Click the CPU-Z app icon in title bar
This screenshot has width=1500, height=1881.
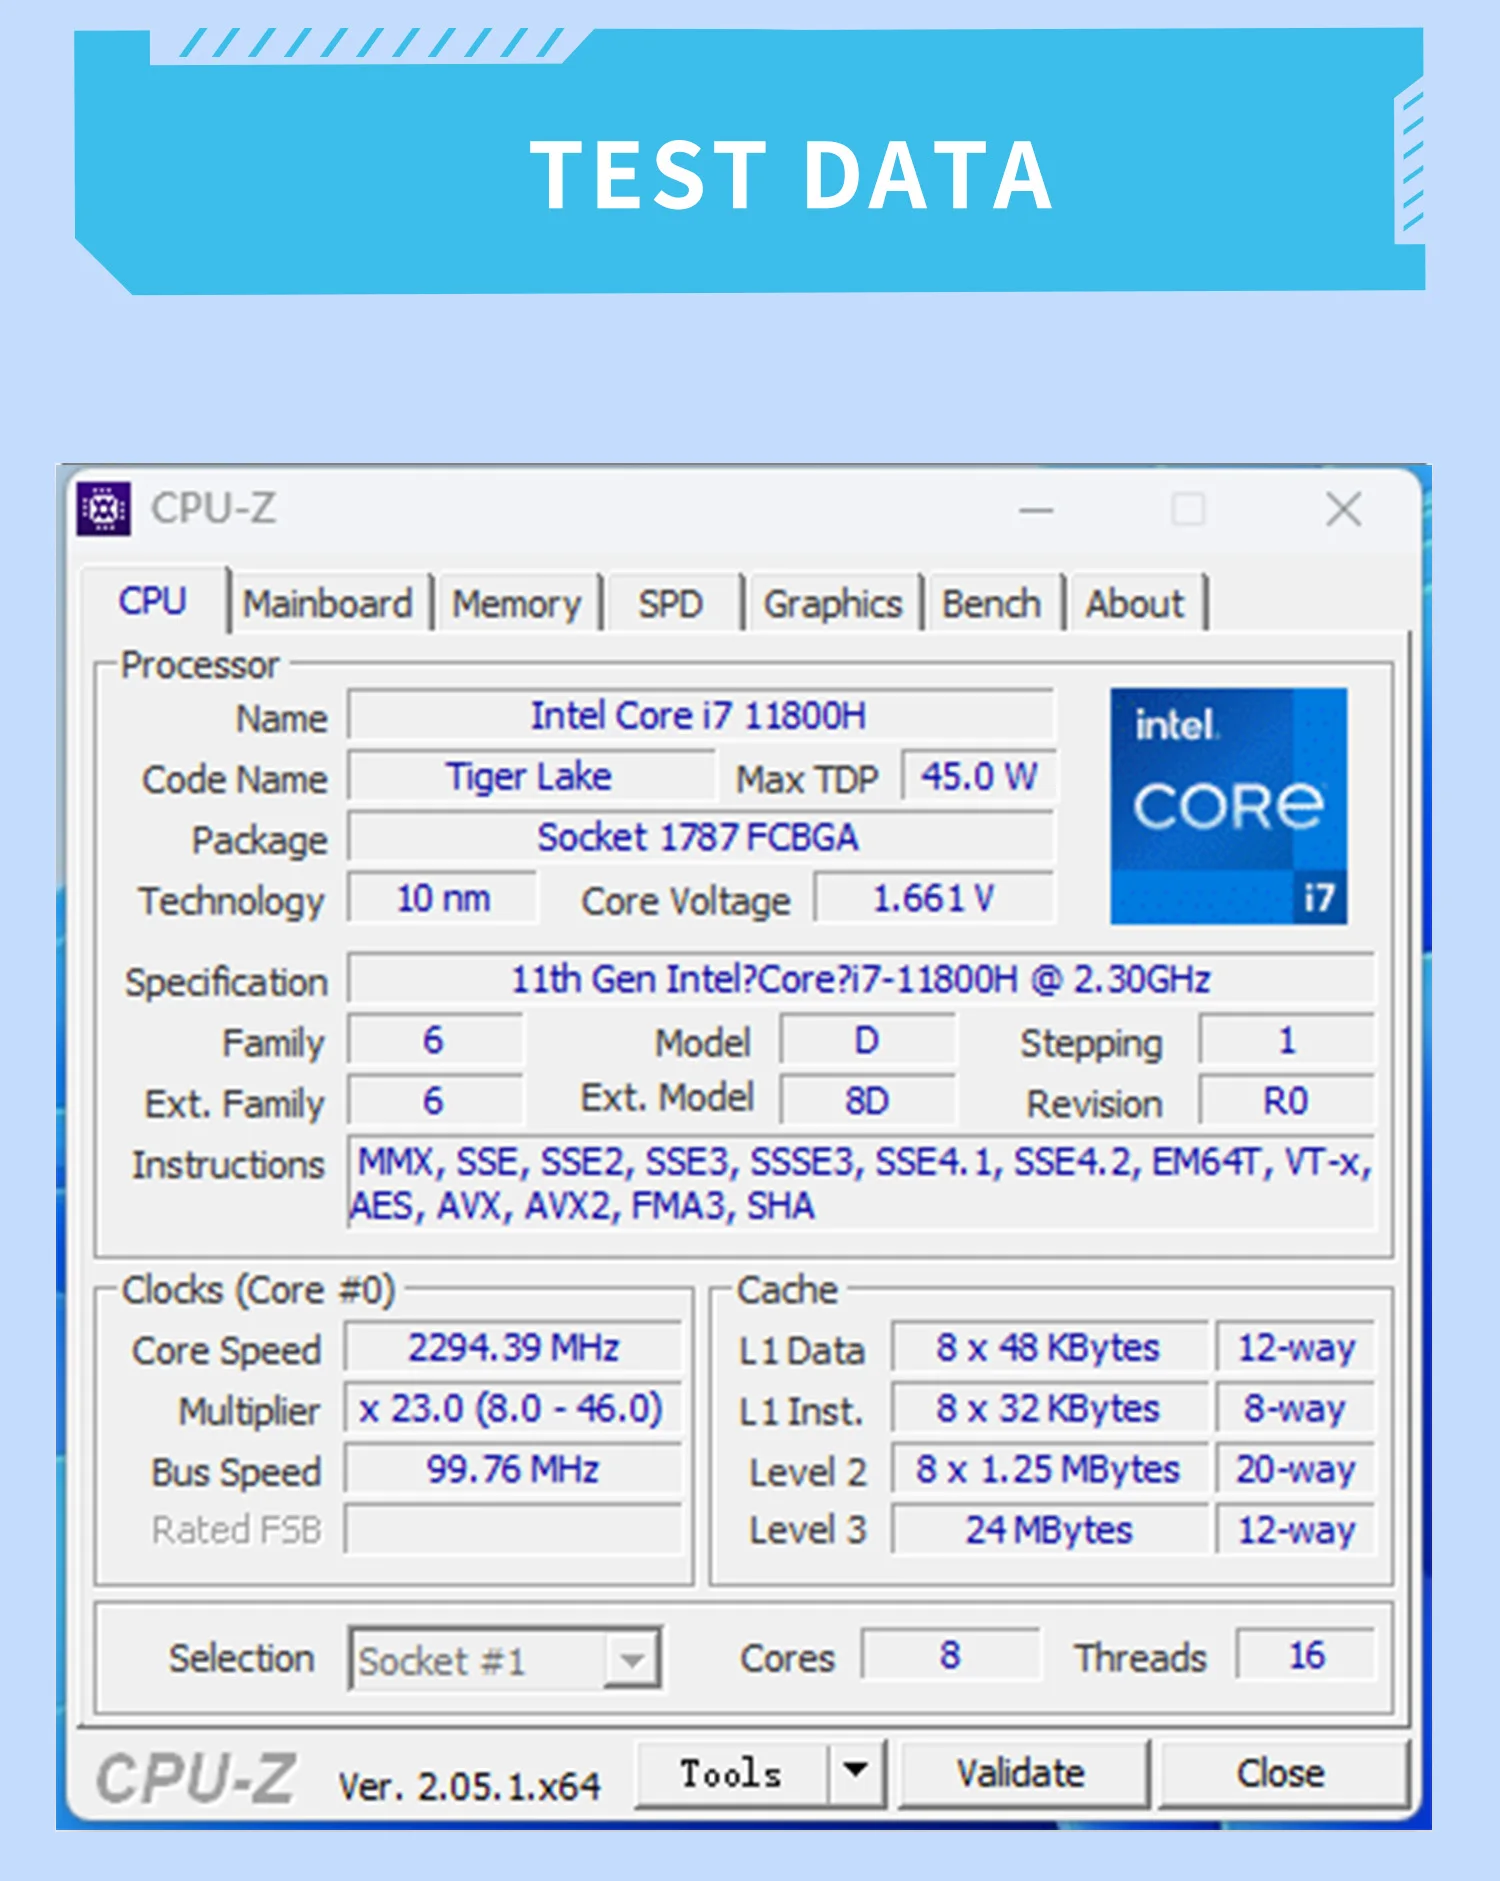103,509
